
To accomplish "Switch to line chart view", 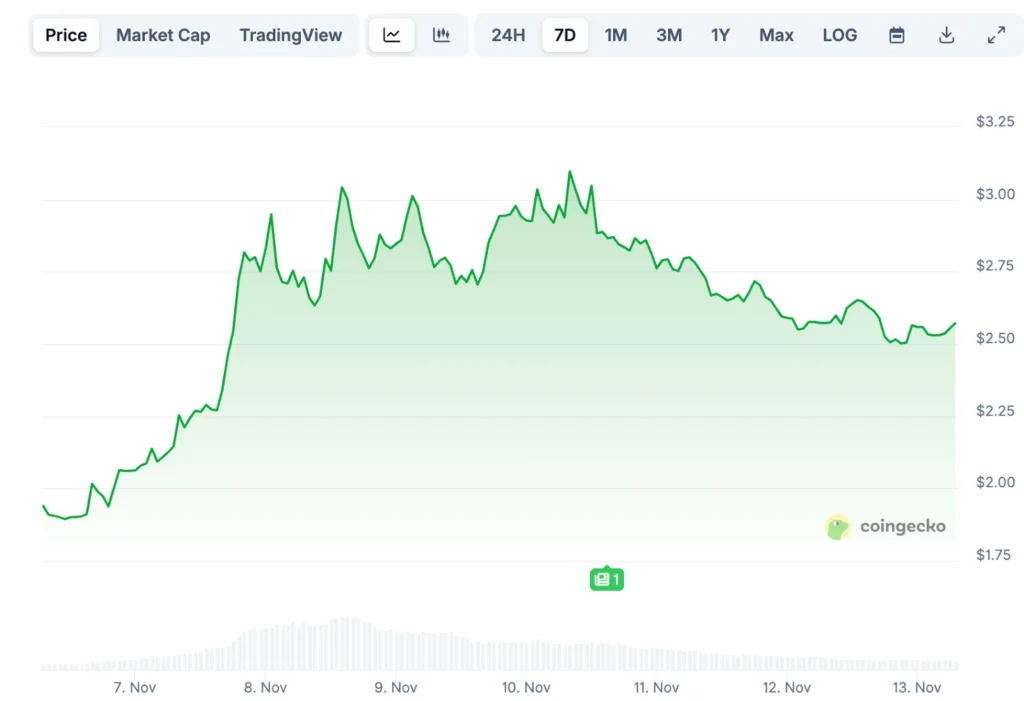I will click(391, 34).
